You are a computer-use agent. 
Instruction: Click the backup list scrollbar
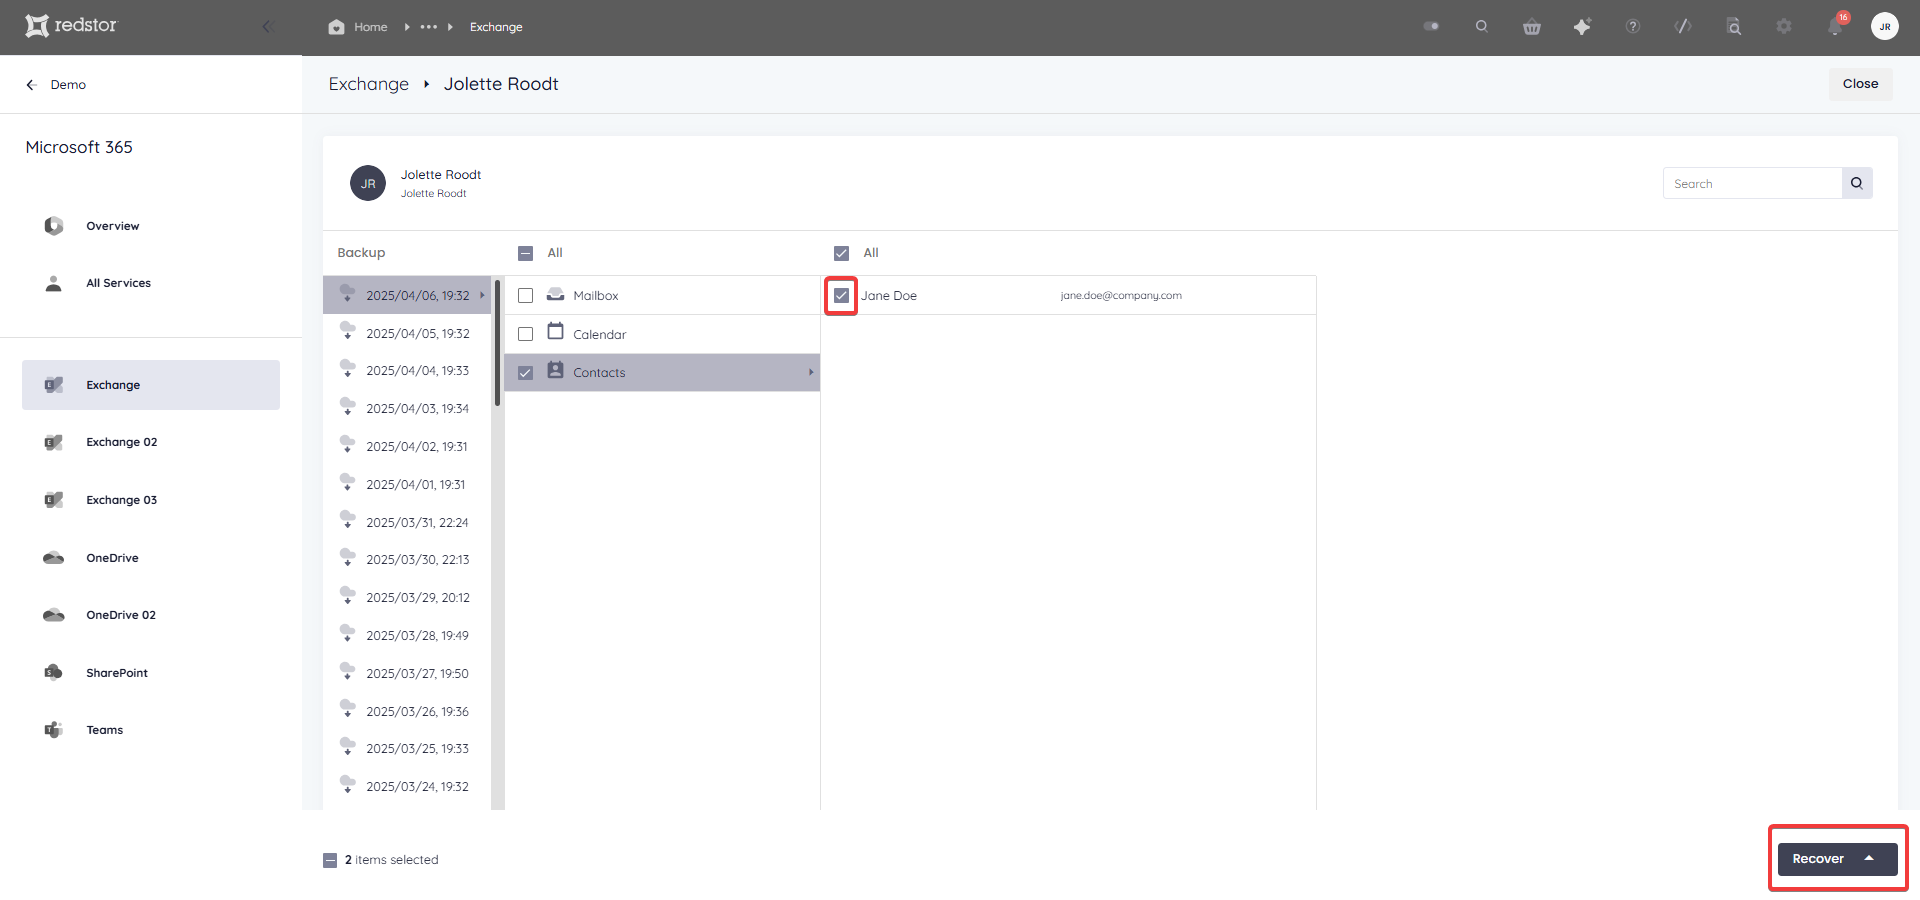click(x=497, y=343)
